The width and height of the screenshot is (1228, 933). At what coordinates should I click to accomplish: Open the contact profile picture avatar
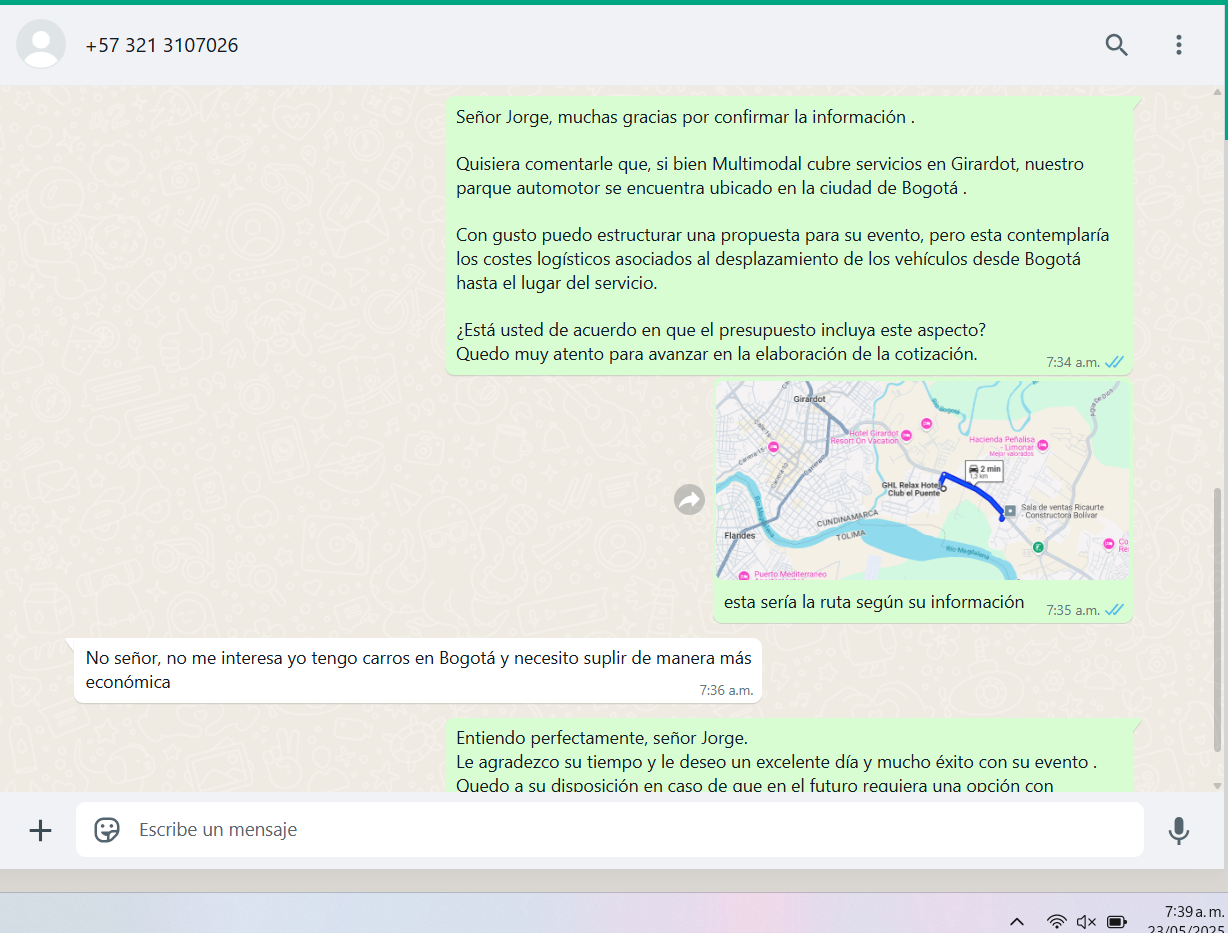click(x=41, y=45)
